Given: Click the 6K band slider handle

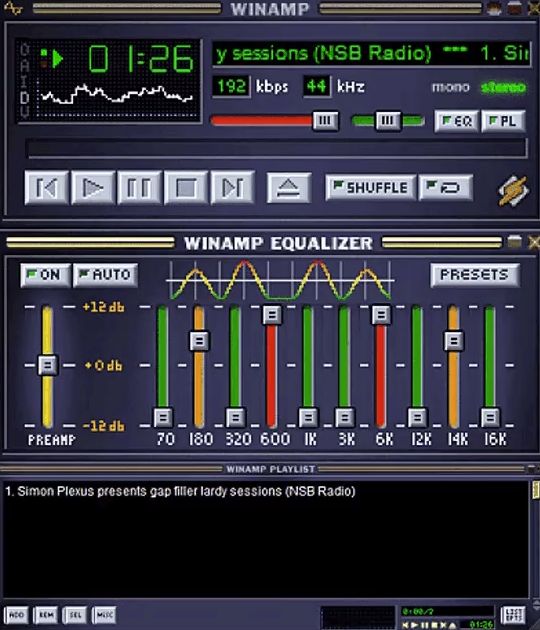Looking at the screenshot, I should click(x=381, y=315).
